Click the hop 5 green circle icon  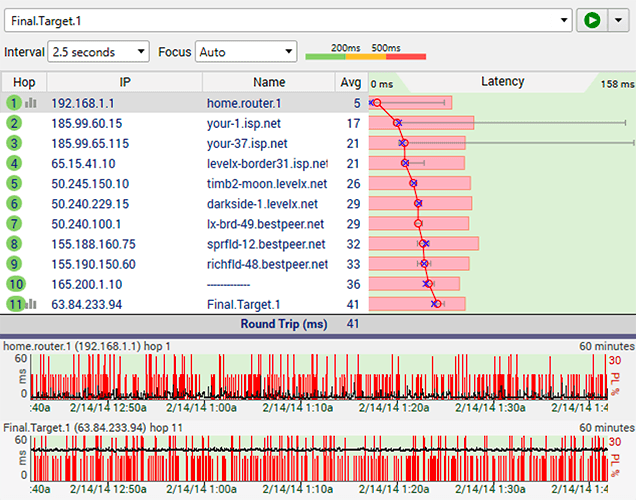(14, 183)
